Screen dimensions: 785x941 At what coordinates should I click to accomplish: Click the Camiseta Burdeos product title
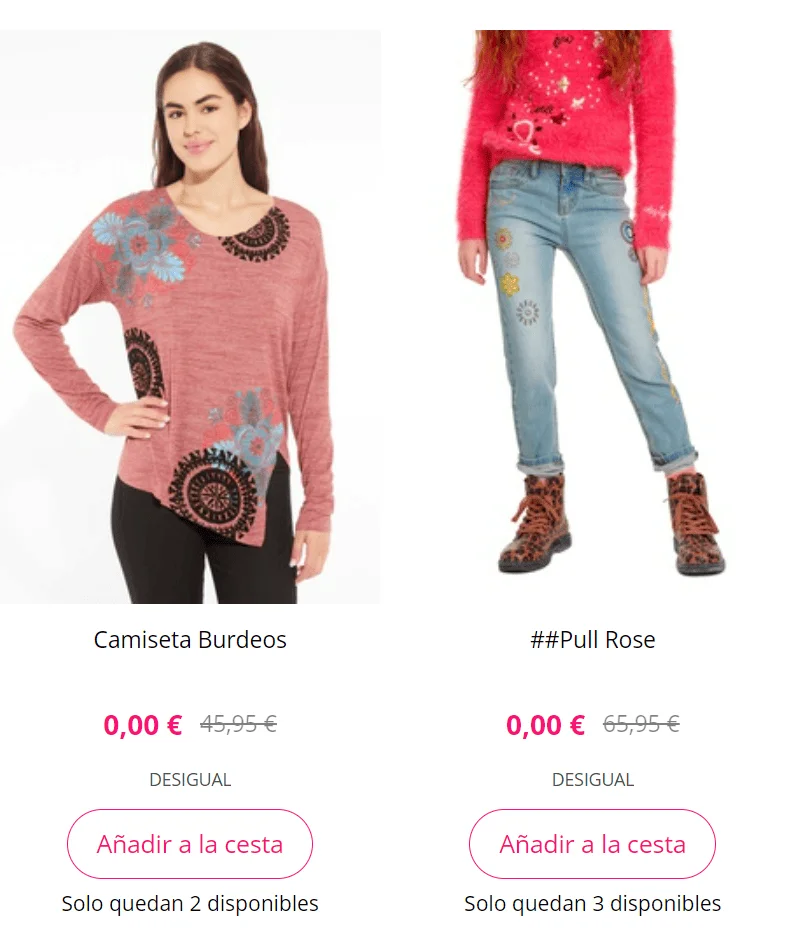[x=190, y=640]
